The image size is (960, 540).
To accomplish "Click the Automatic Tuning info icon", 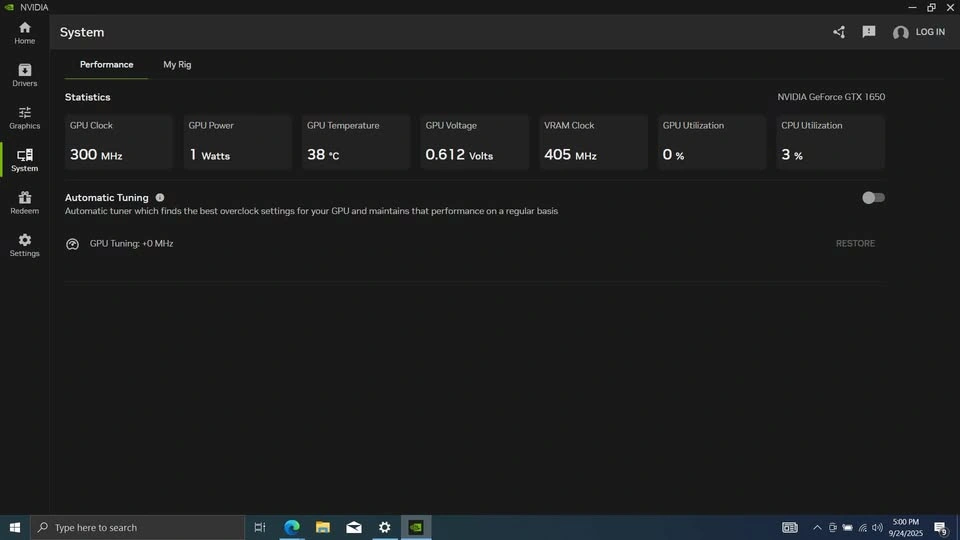I will click(160, 198).
